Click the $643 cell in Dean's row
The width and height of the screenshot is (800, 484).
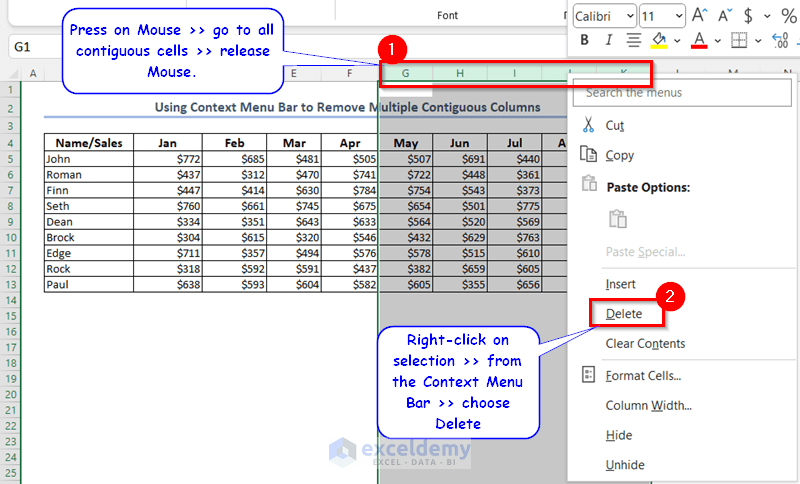[x=294, y=222]
